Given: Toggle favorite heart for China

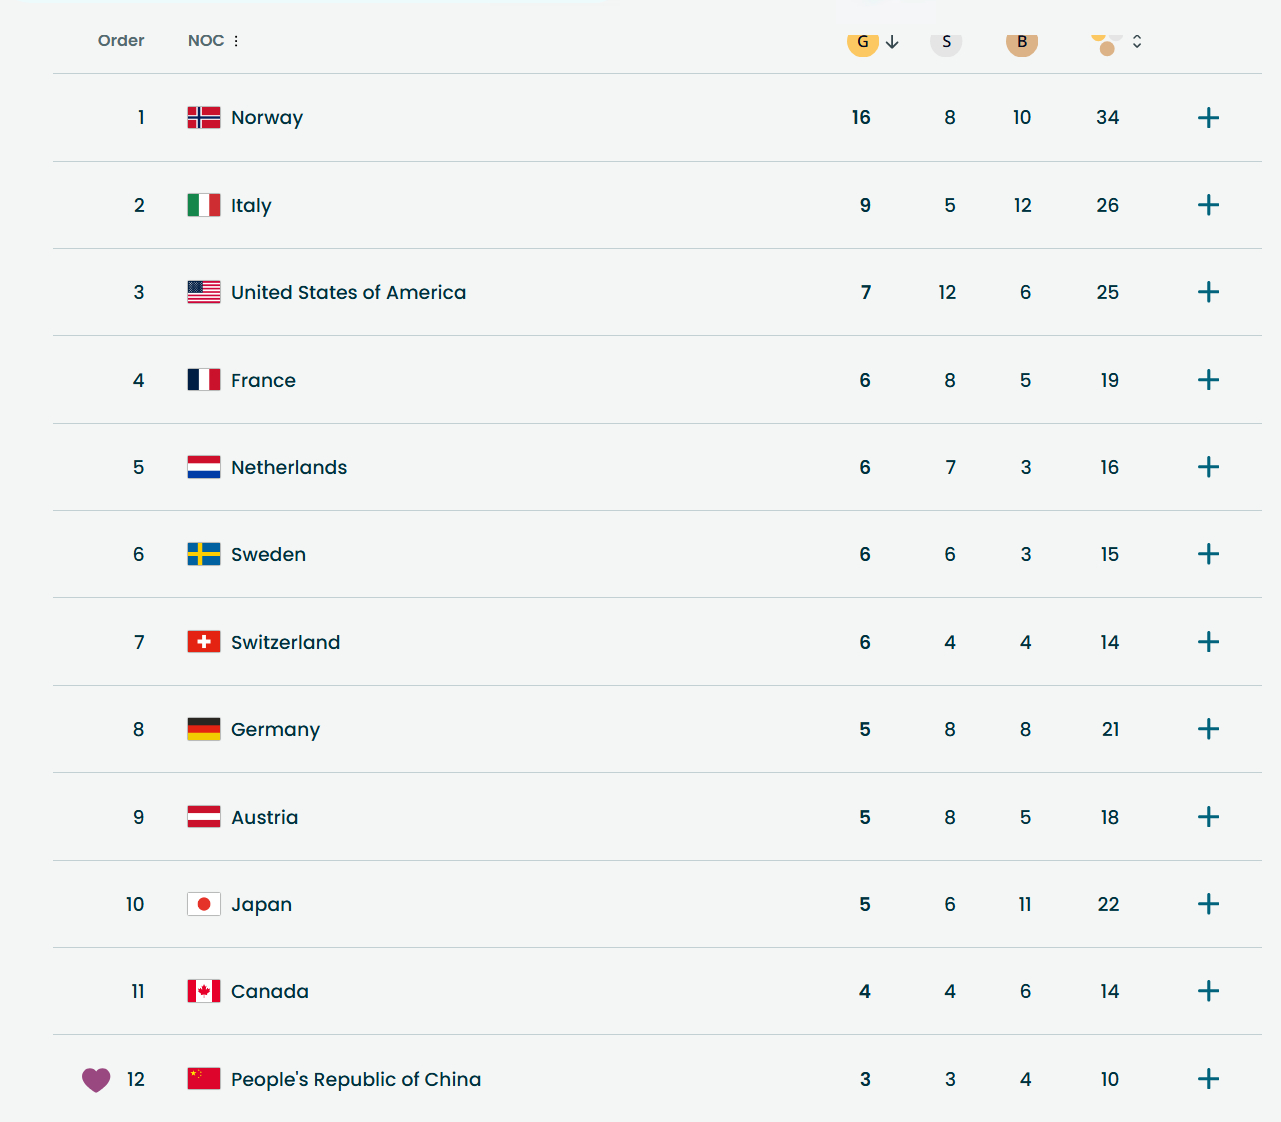Looking at the screenshot, I should tap(96, 1079).
